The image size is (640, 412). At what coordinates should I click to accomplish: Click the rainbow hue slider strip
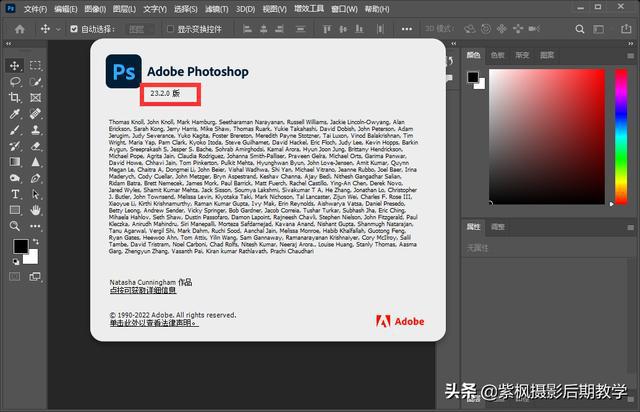[621, 136]
